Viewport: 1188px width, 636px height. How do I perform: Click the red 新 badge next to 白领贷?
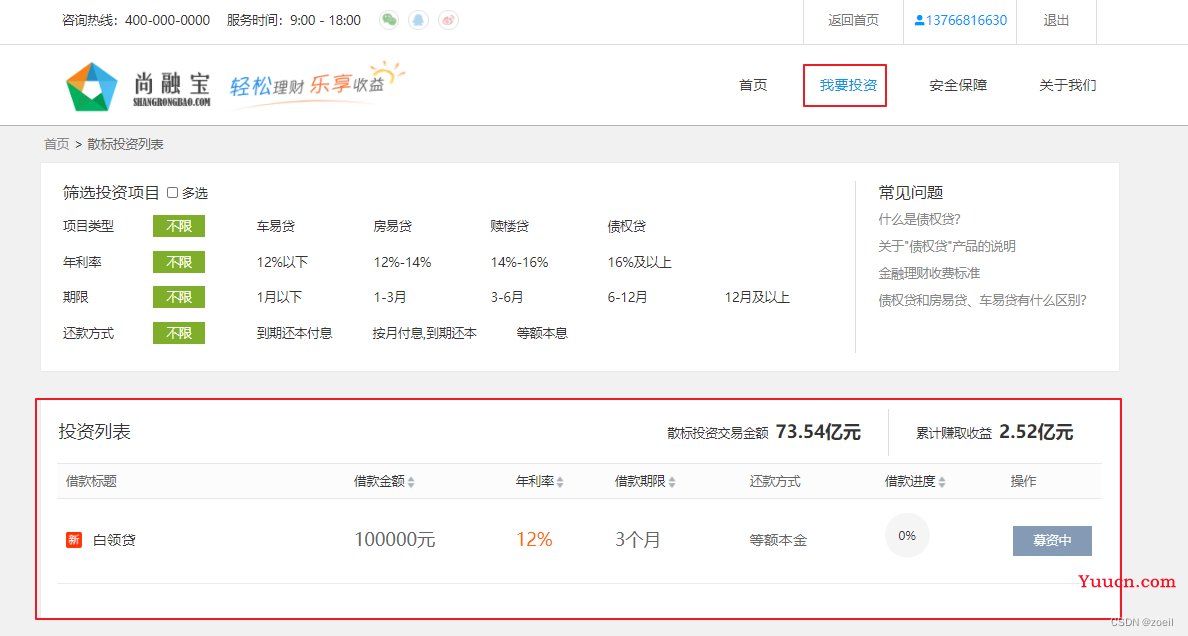73,540
